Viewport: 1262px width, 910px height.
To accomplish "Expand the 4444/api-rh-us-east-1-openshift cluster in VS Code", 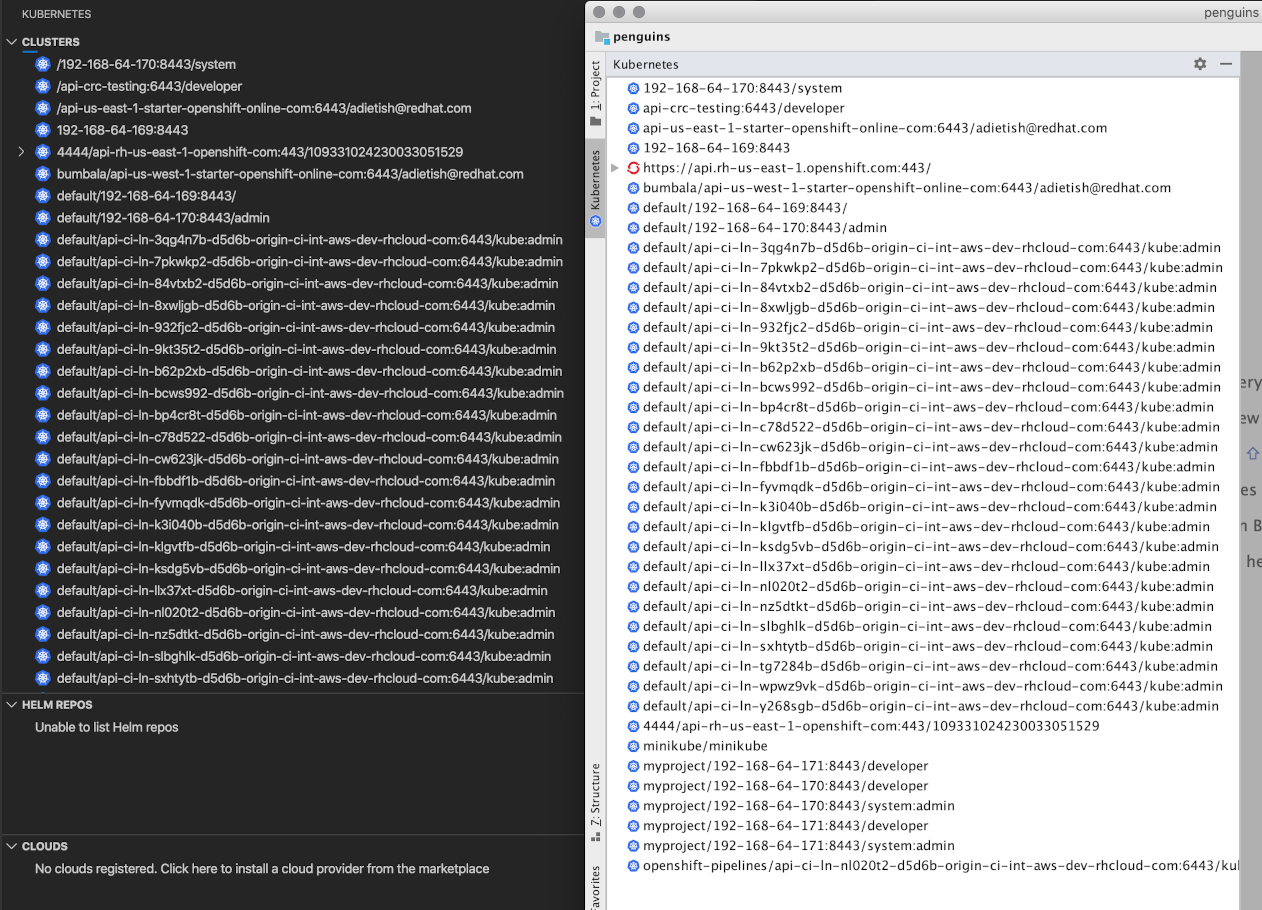I will pos(21,152).
